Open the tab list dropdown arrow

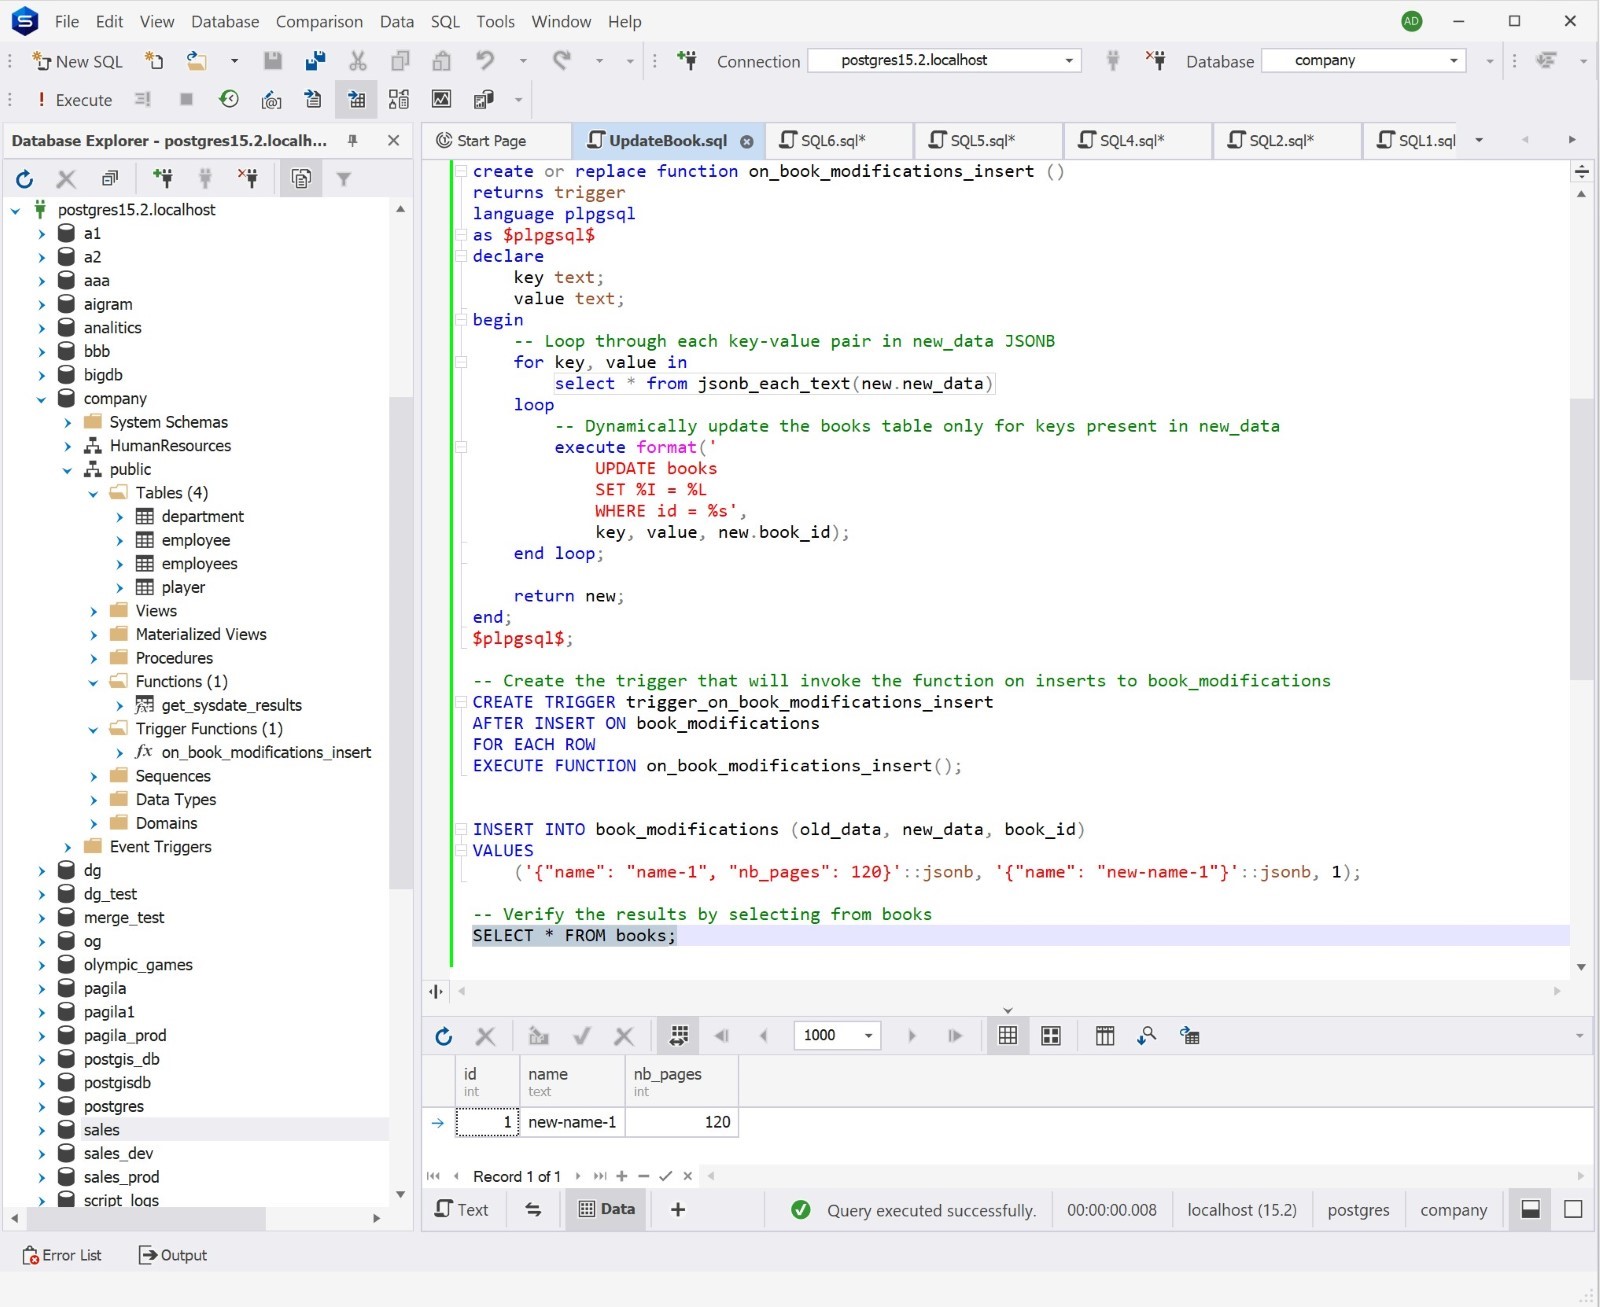pyautogui.click(x=1479, y=141)
